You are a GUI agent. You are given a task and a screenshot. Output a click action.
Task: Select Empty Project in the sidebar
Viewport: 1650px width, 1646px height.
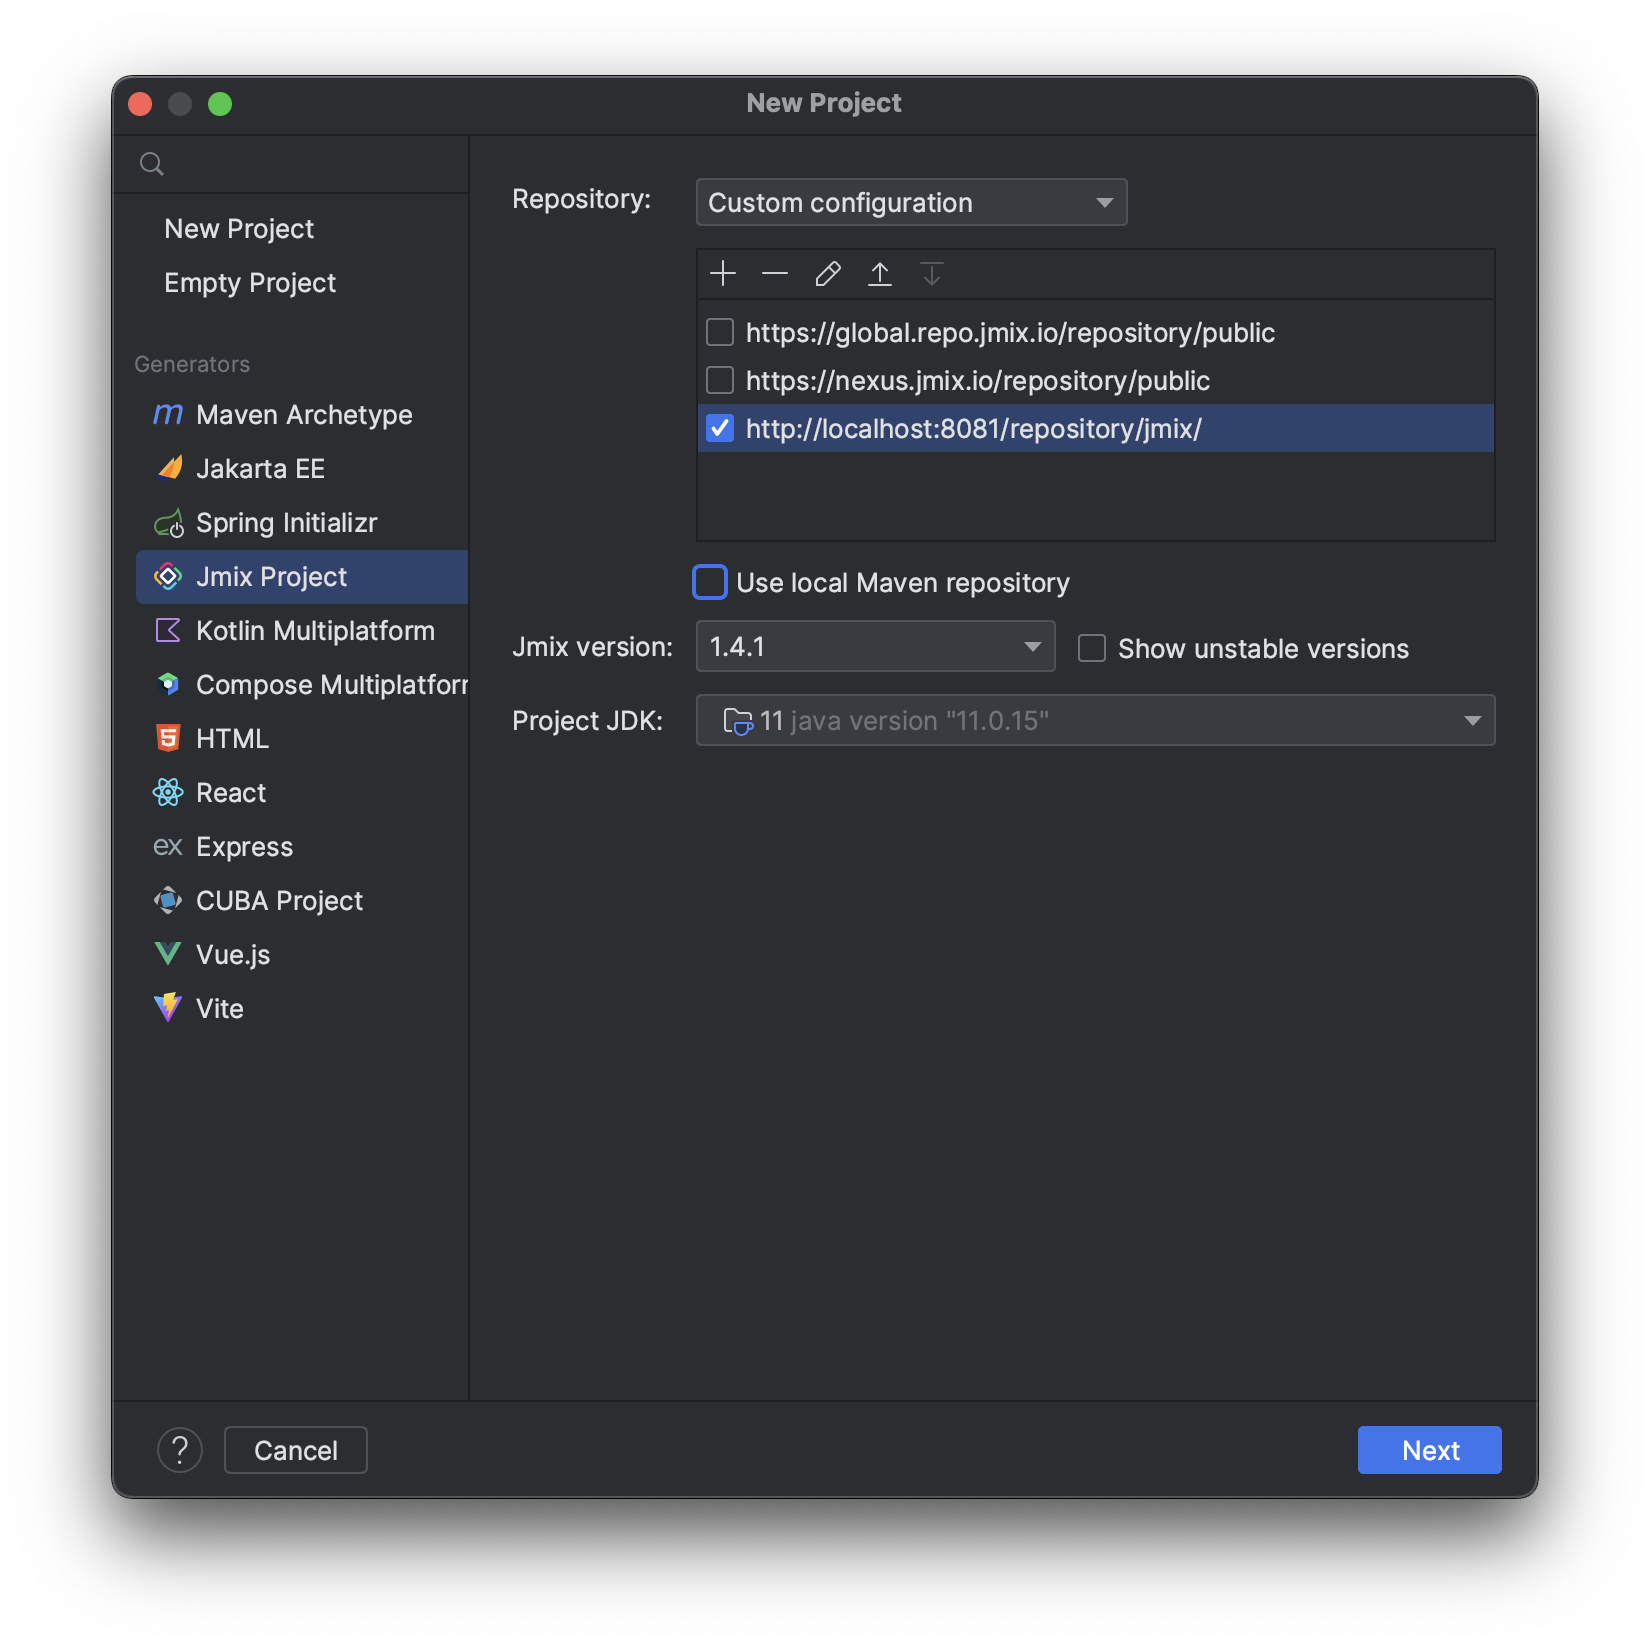(x=250, y=283)
